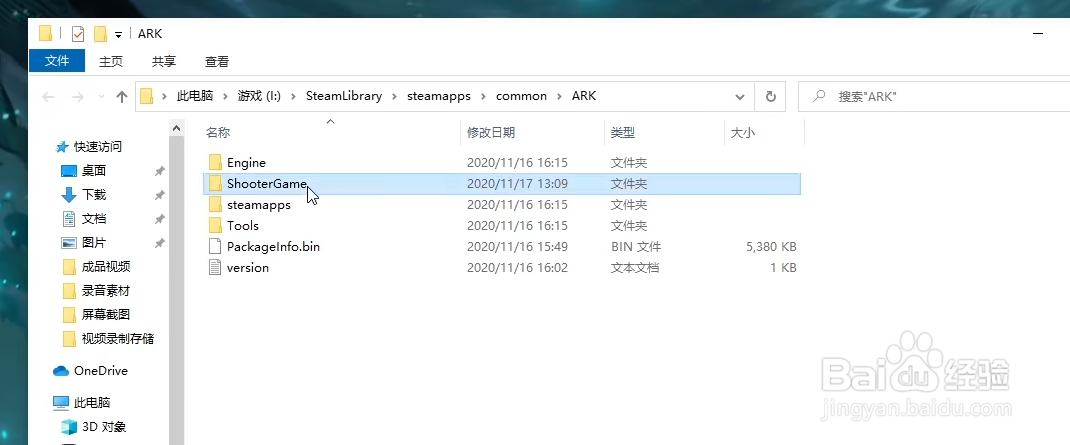This screenshot has height=445, width=1070.
Task: Click pin icon next to 下载
Action: pos(160,195)
